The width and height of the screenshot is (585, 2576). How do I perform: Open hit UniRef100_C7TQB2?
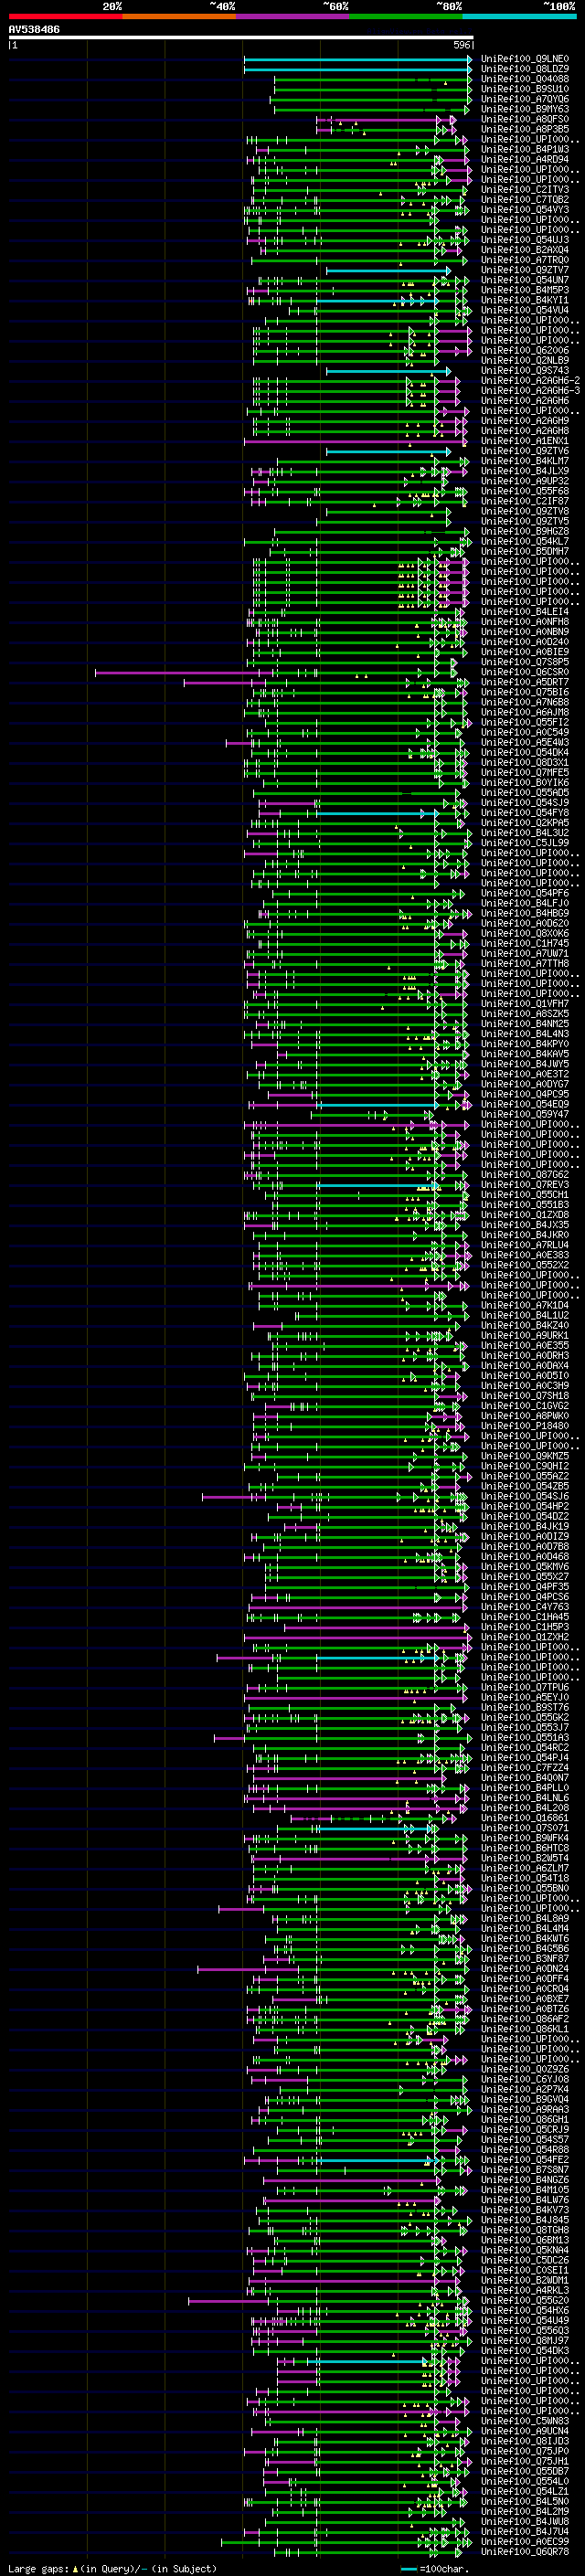pos(524,200)
